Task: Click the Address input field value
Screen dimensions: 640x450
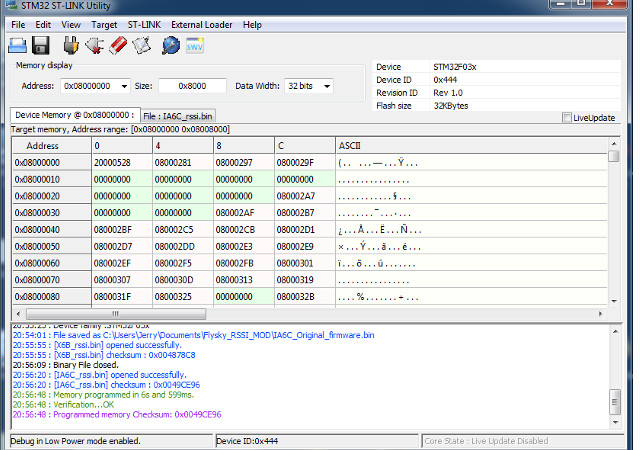Action: [x=87, y=86]
